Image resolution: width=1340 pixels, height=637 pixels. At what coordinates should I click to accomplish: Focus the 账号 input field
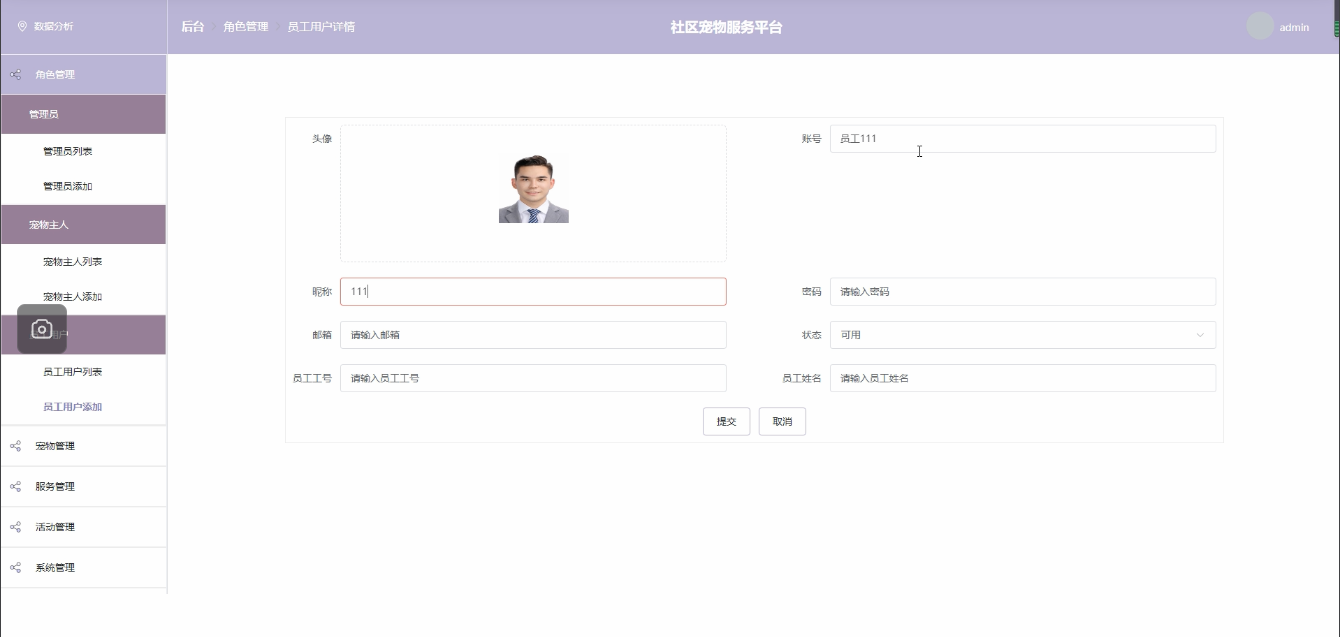coord(1023,139)
